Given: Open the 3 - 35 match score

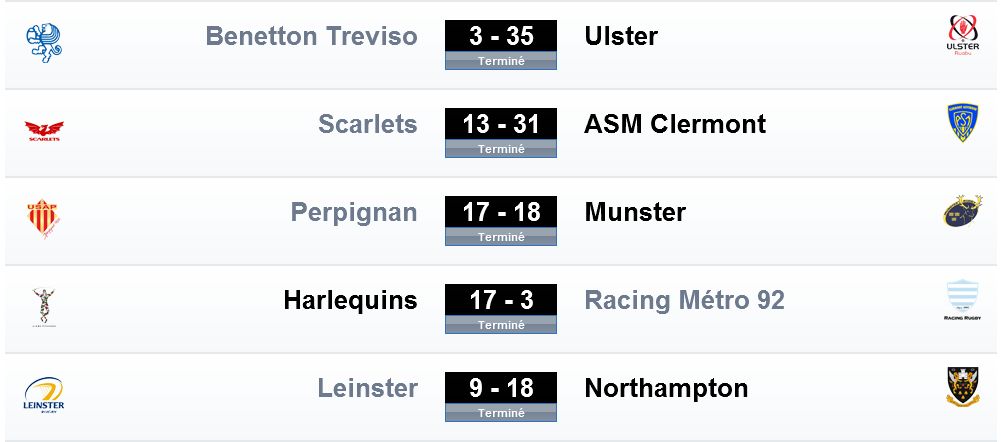Looking at the screenshot, I should [501, 36].
